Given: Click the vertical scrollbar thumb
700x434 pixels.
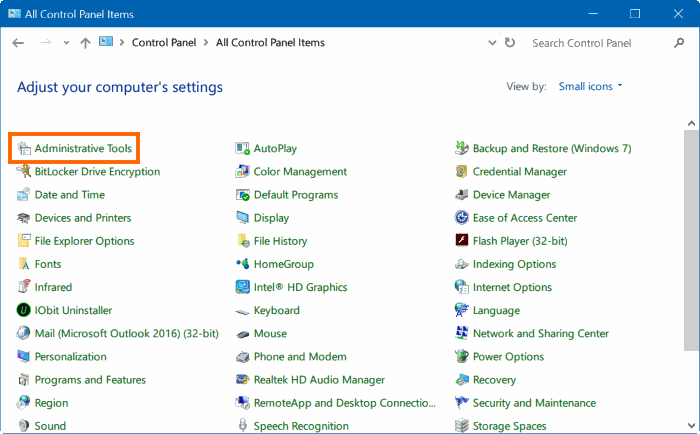Looking at the screenshot, I should (691, 240).
